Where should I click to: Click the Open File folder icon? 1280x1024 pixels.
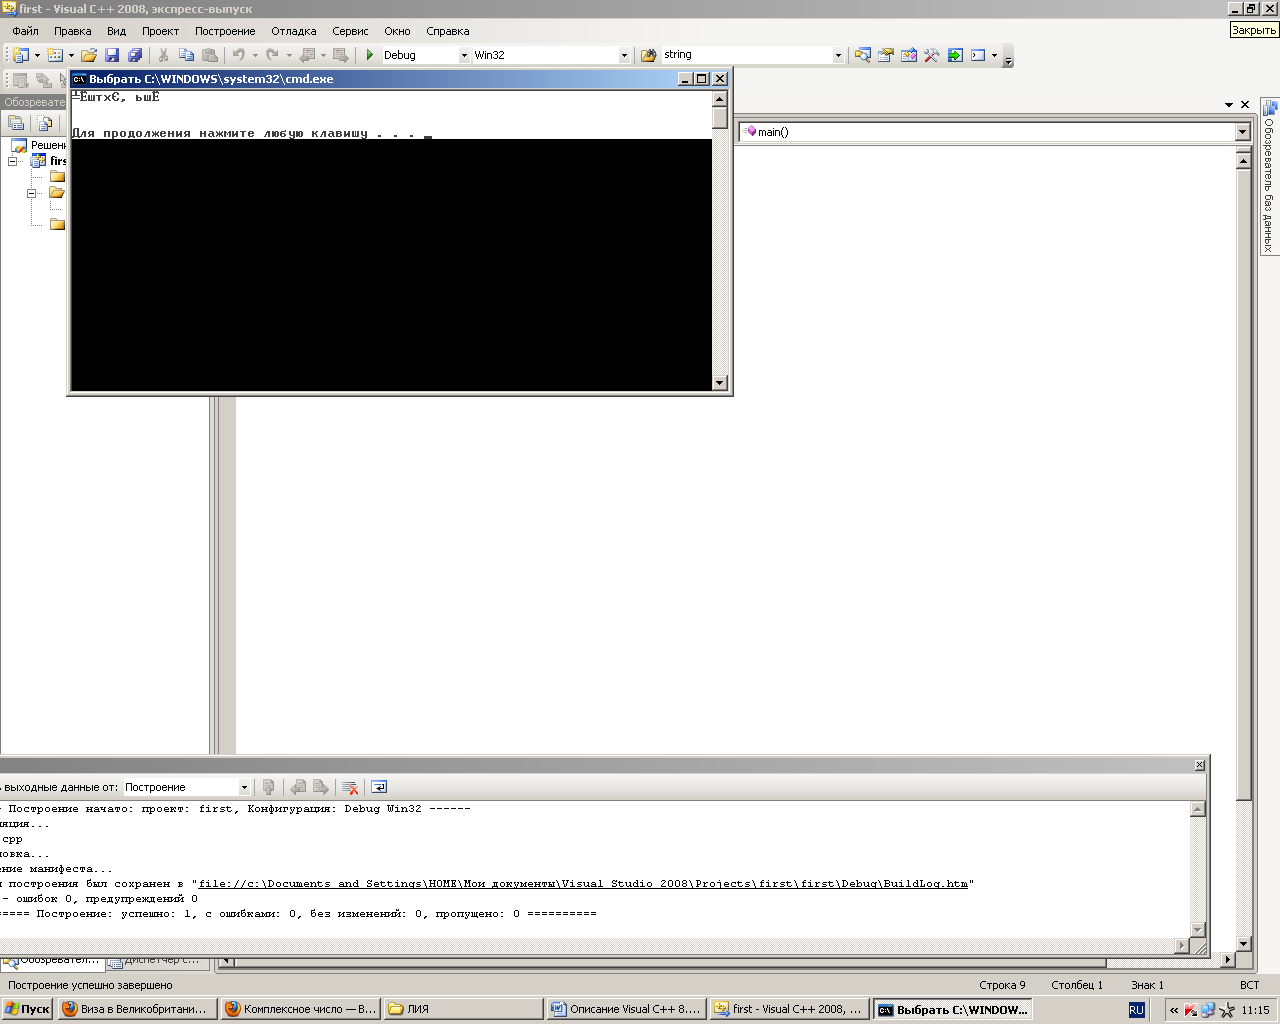(x=89, y=55)
